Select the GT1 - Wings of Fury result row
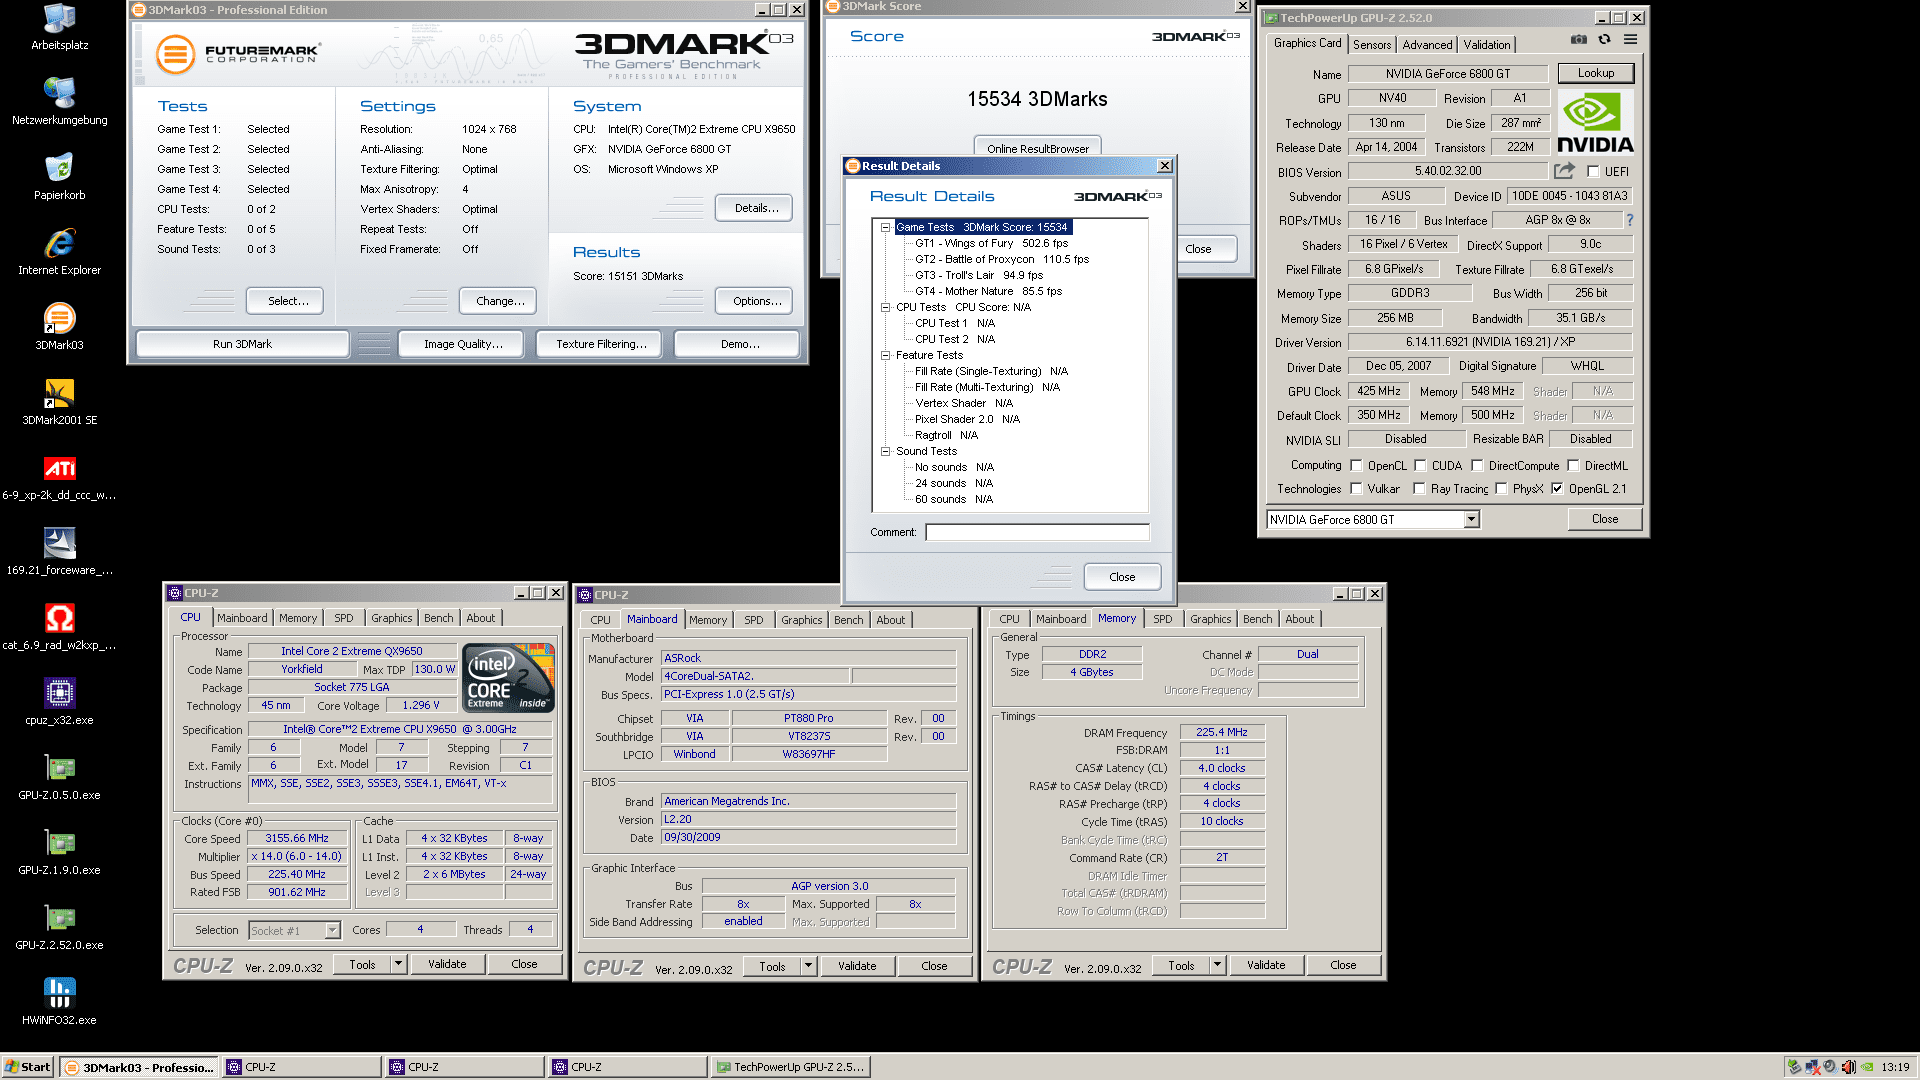The image size is (1920, 1080). pyautogui.click(x=991, y=244)
